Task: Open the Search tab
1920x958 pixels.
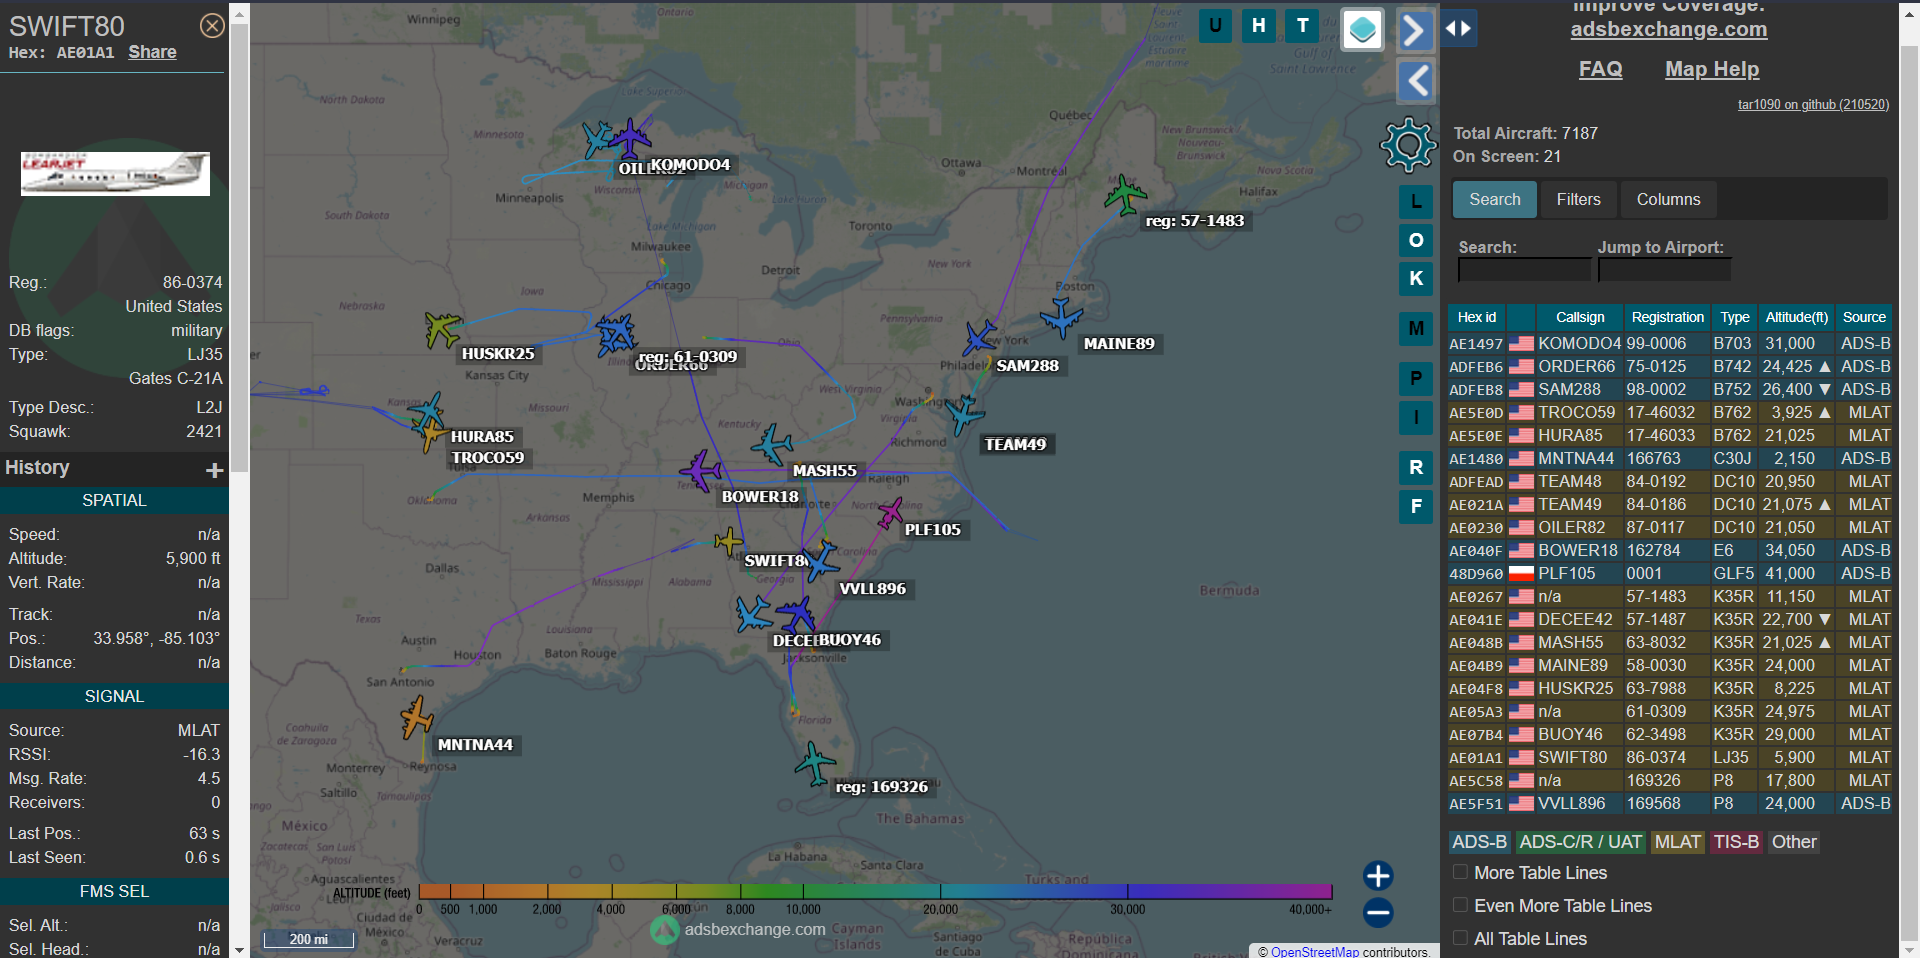Action: coord(1495,199)
